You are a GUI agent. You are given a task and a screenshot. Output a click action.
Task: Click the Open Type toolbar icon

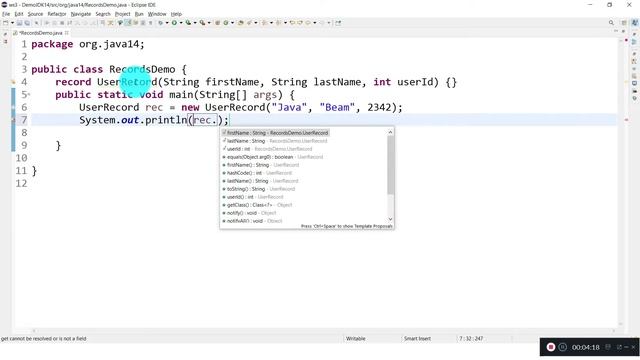pyautogui.click(x=241, y=23)
